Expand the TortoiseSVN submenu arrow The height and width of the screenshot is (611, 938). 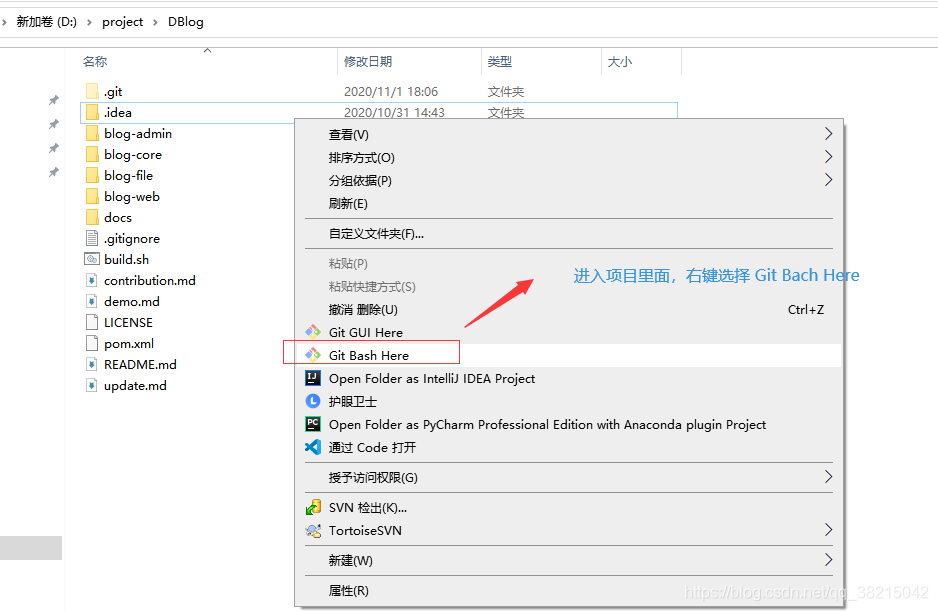(829, 530)
